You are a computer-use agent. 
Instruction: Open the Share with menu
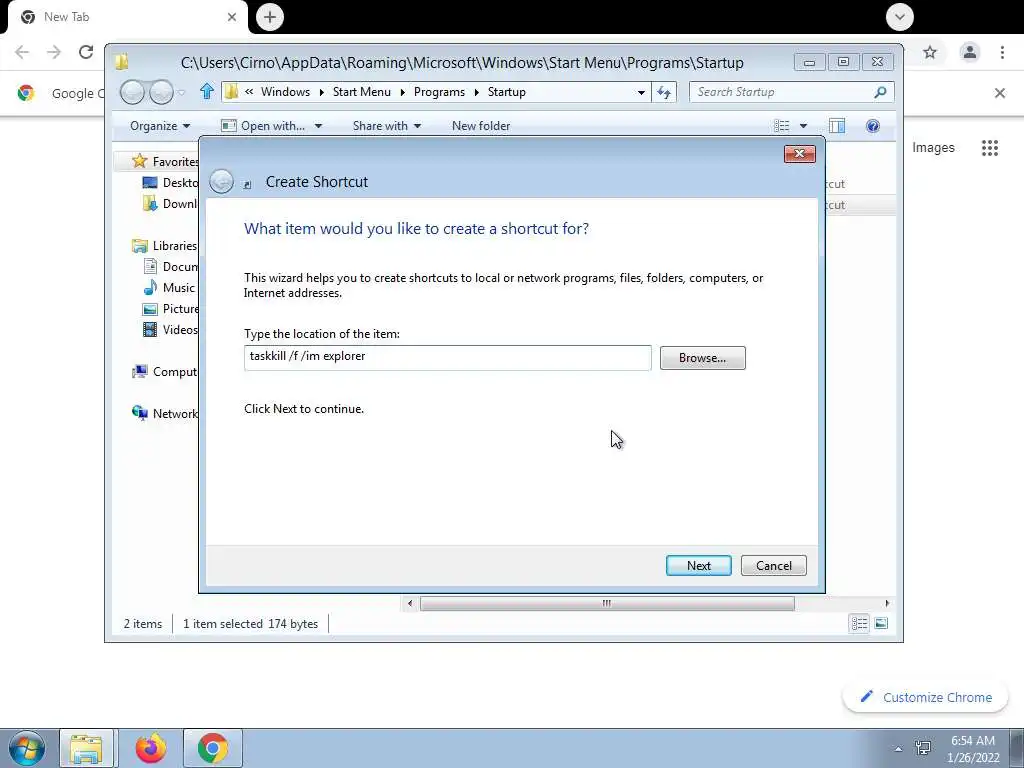click(387, 126)
